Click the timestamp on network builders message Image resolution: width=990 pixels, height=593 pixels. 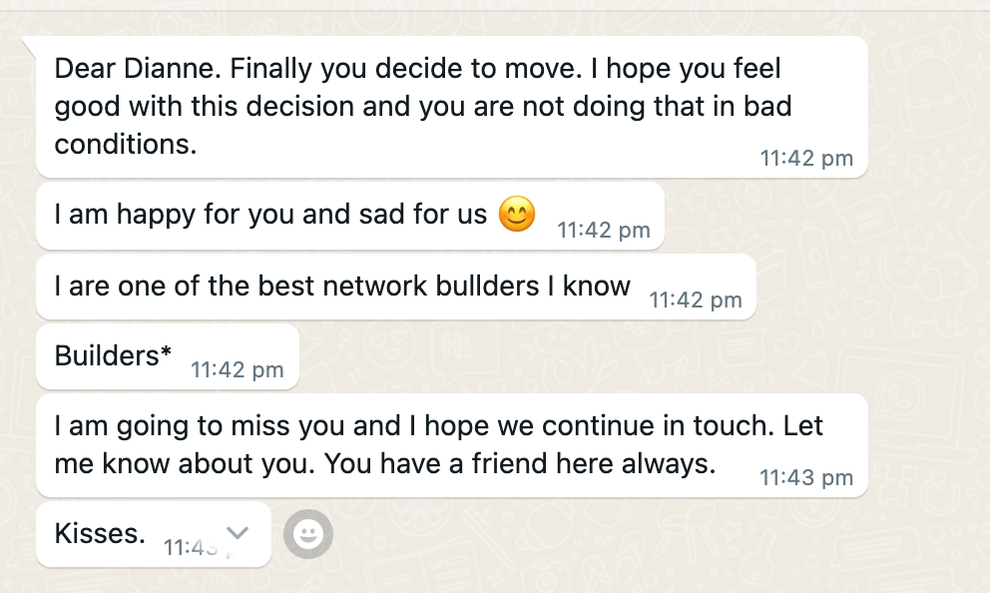click(x=696, y=300)
